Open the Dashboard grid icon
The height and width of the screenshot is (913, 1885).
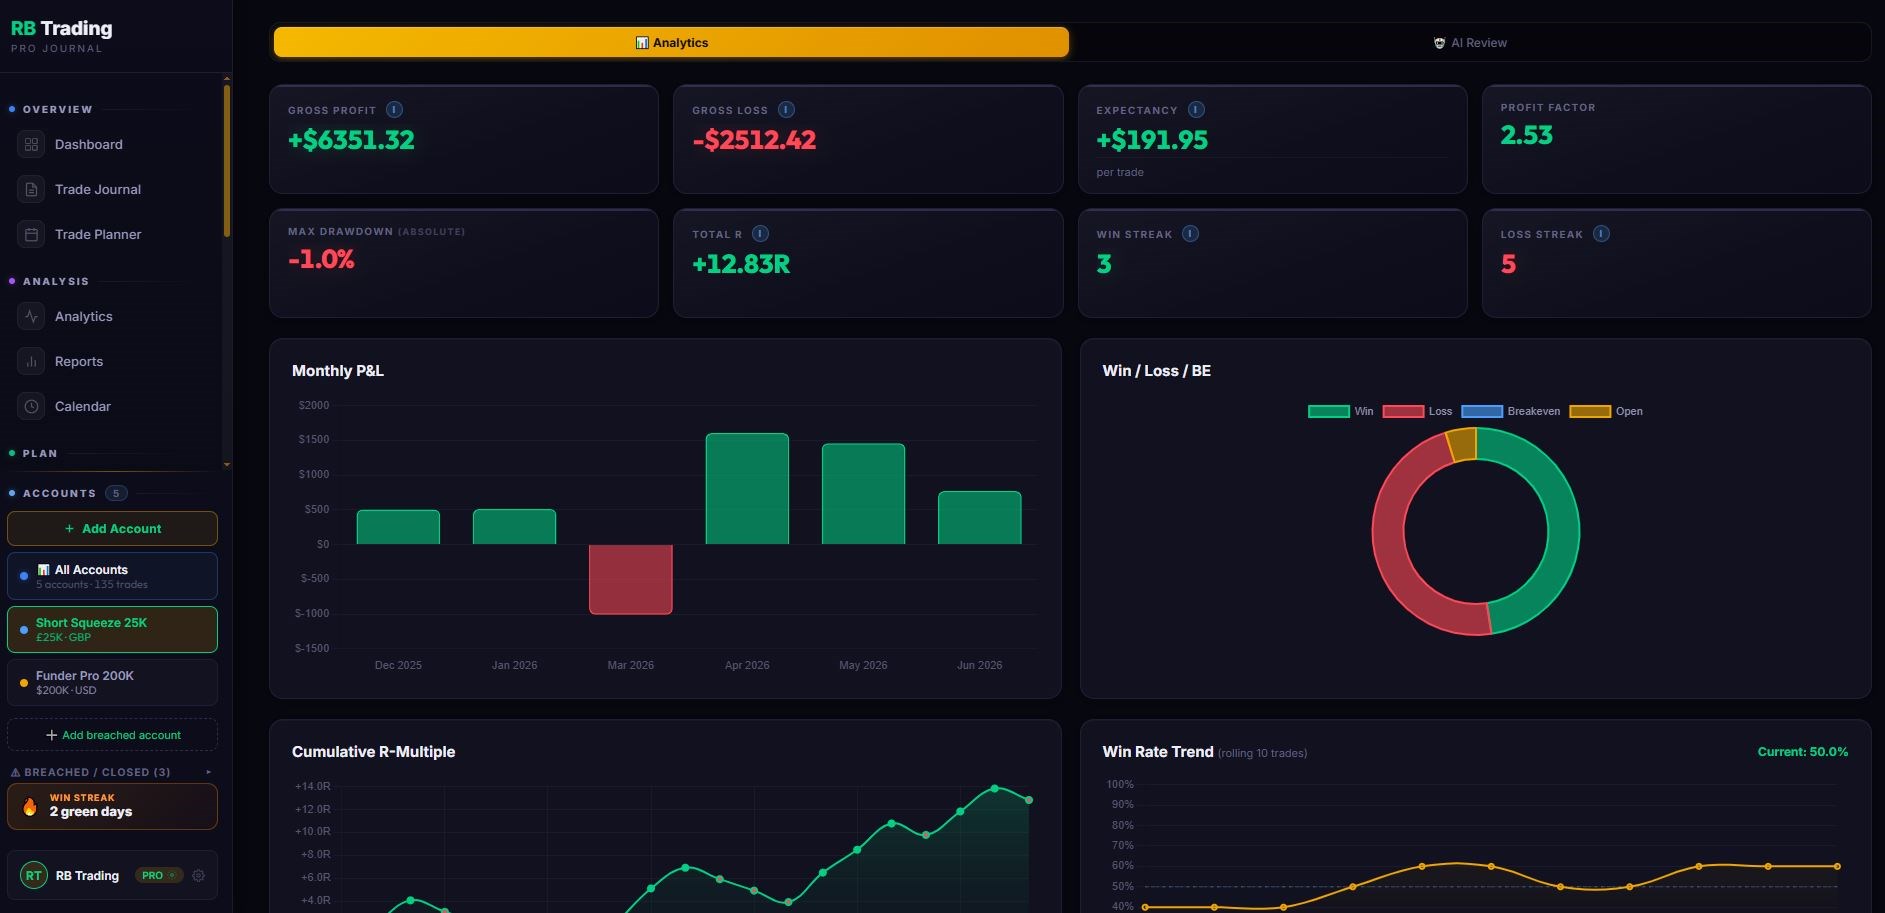tap(31, 144)
